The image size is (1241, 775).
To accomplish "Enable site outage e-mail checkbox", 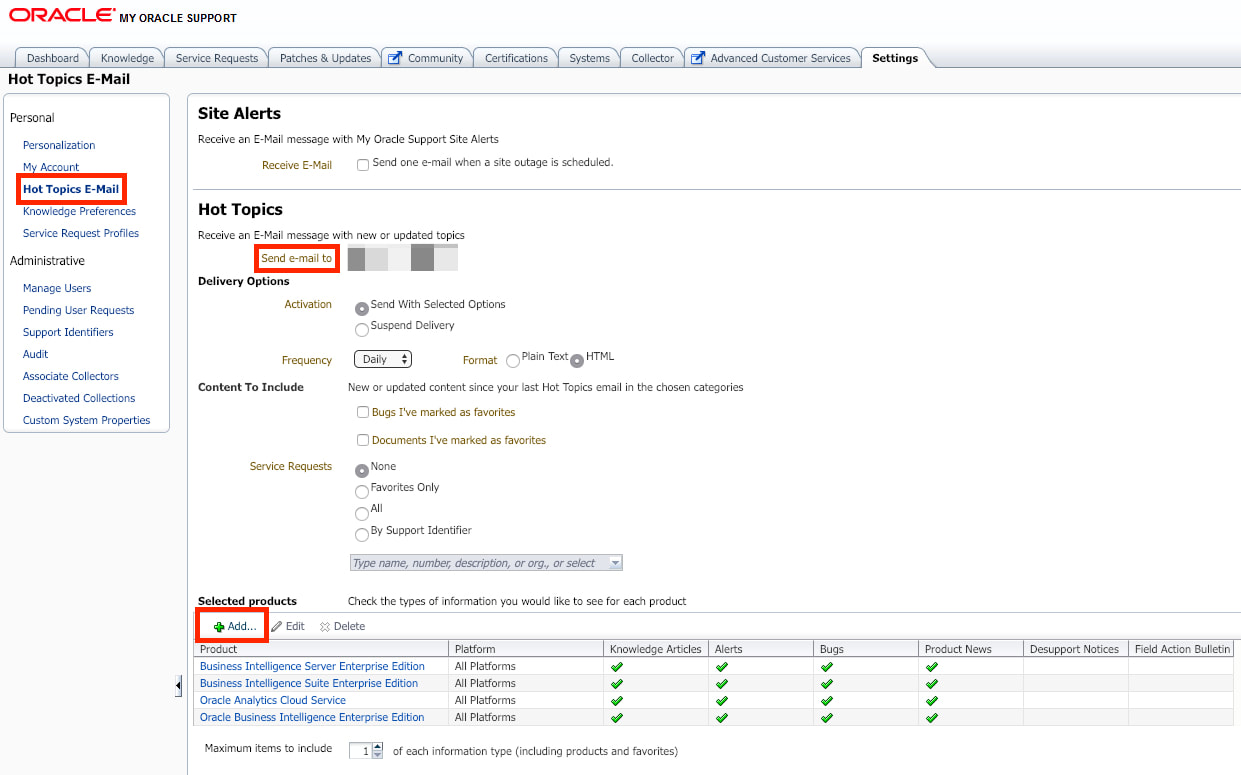I will pyautogui.click(x=363, y=165).
